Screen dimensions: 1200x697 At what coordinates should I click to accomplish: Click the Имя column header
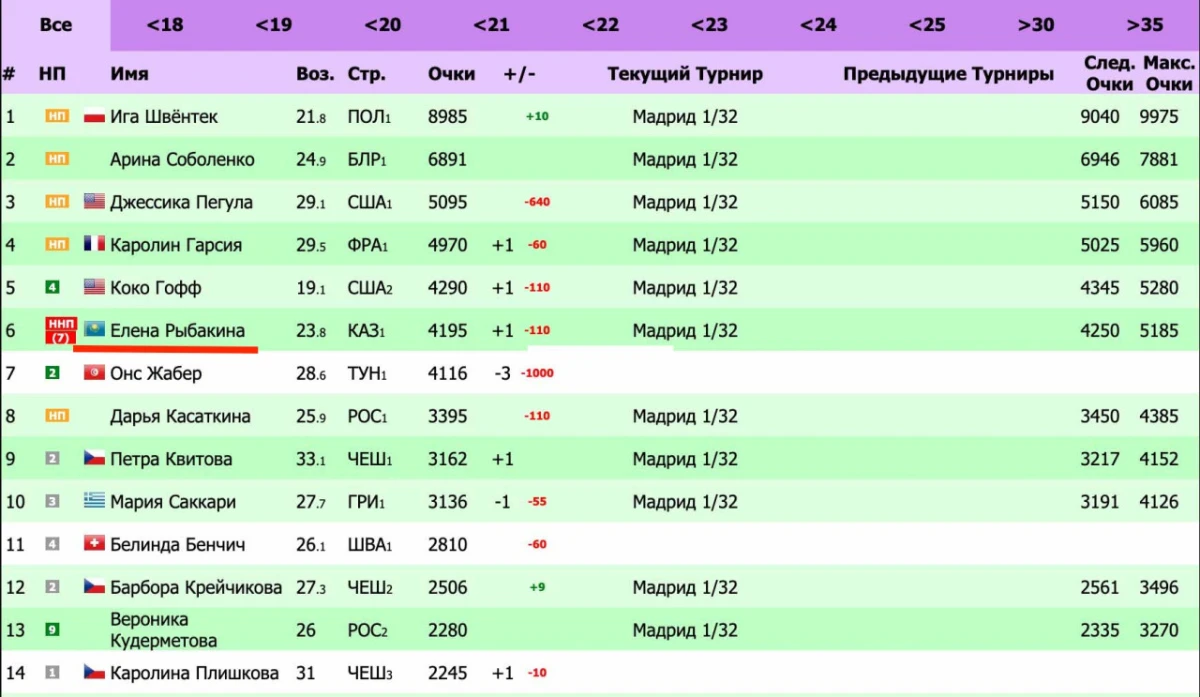pos(130,74)
